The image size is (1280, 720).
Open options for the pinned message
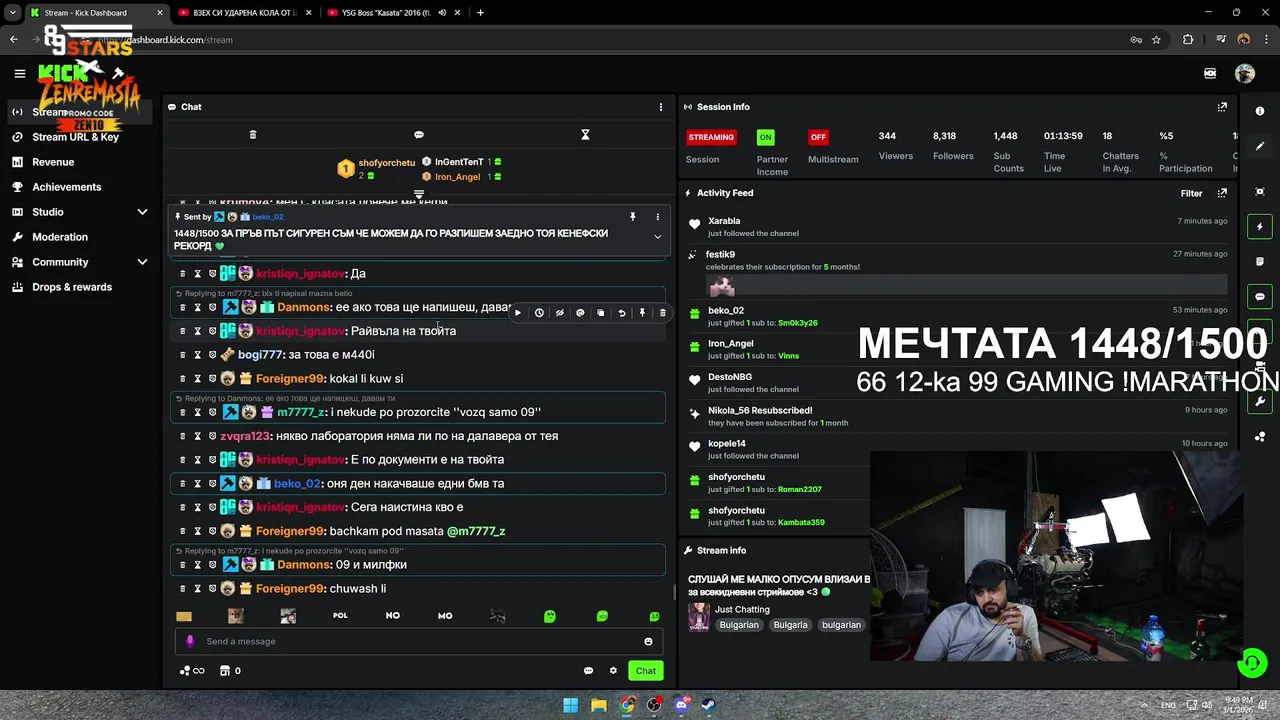[657, 217]
